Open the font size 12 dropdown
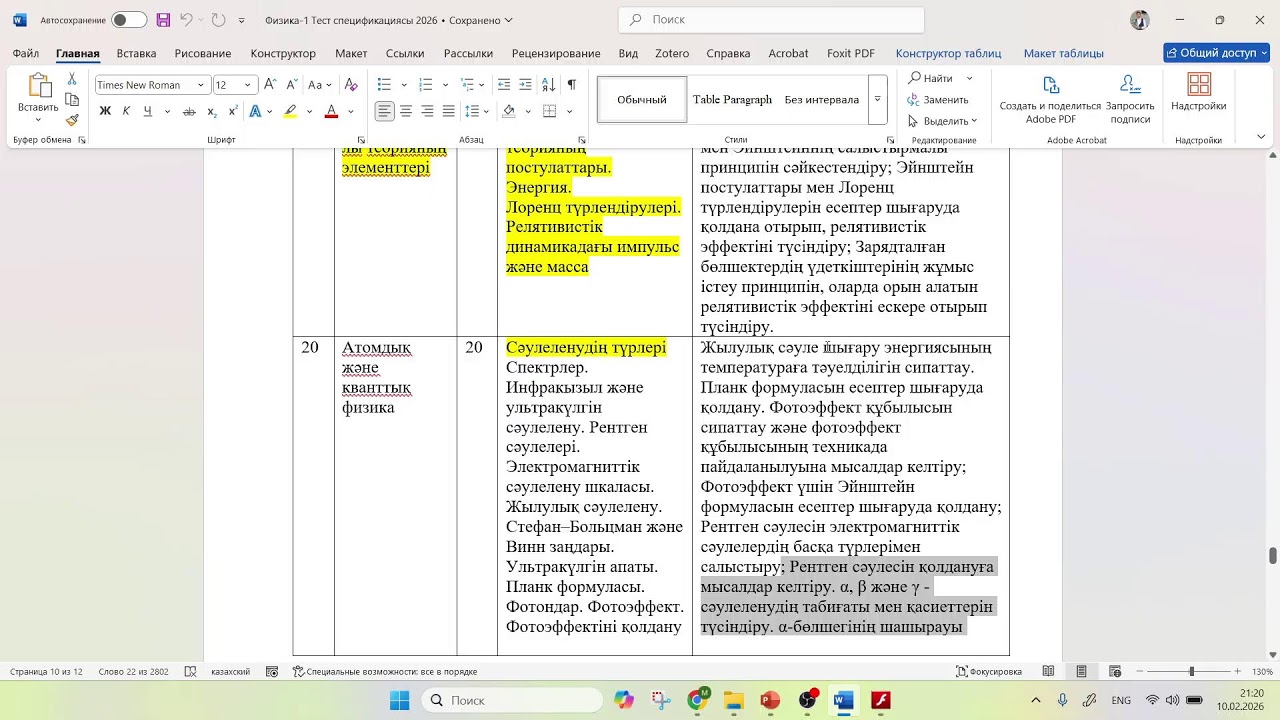 click(247, 85)
